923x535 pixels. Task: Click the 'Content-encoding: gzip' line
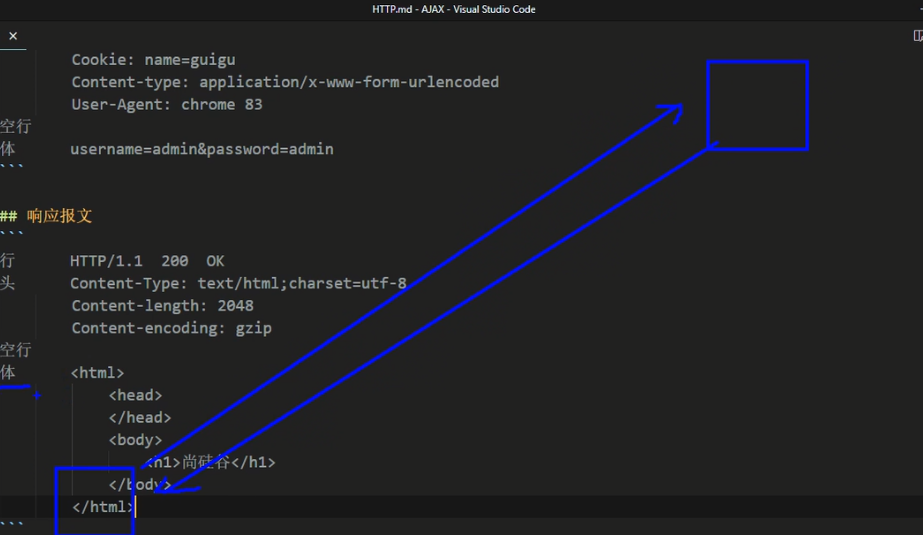(x=172, y=328)
